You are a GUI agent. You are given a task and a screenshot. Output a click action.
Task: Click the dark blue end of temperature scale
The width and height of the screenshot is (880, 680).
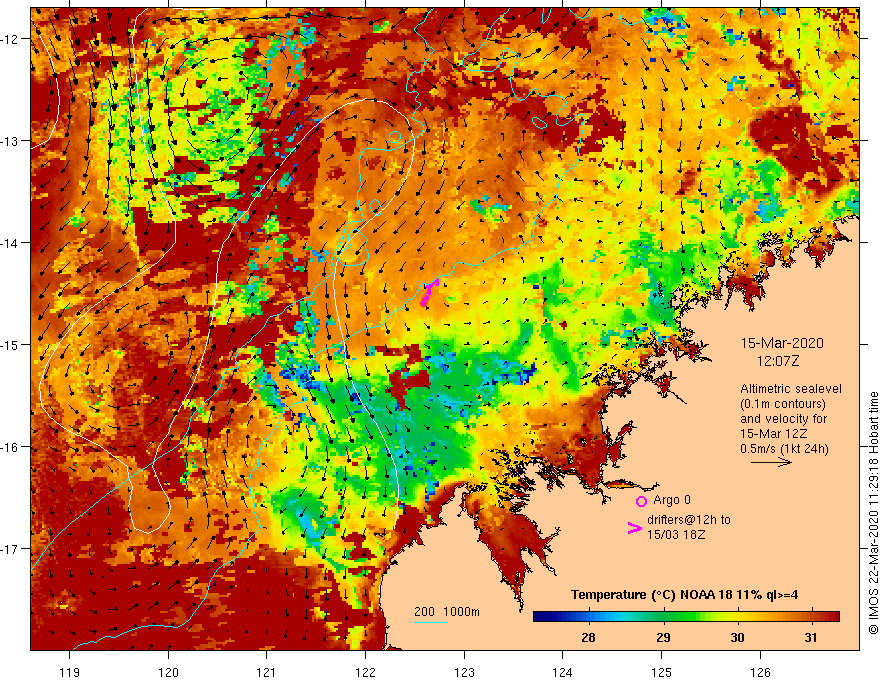(540, 617)
